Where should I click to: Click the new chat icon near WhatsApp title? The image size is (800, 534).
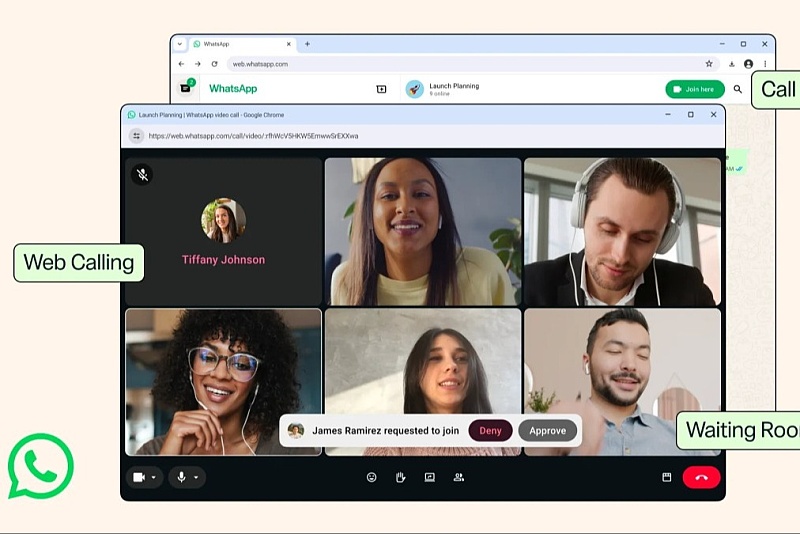381,89
